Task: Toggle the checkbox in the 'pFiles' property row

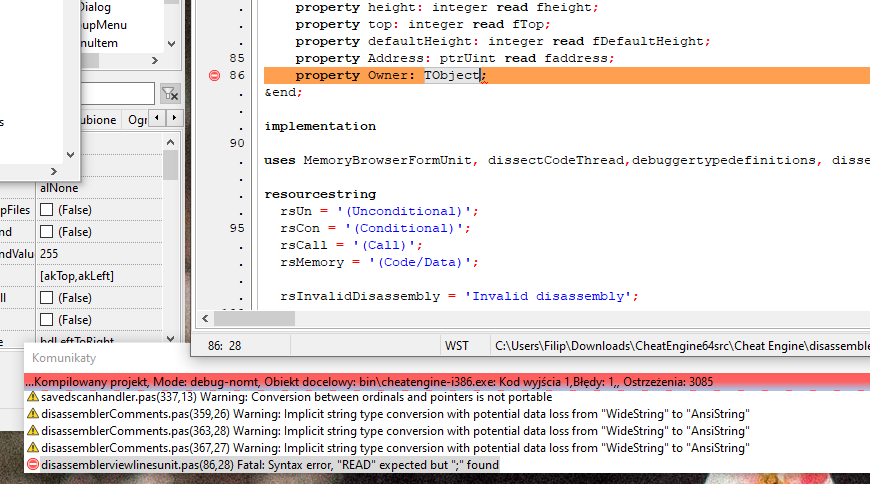Action: tap(46, 210)
